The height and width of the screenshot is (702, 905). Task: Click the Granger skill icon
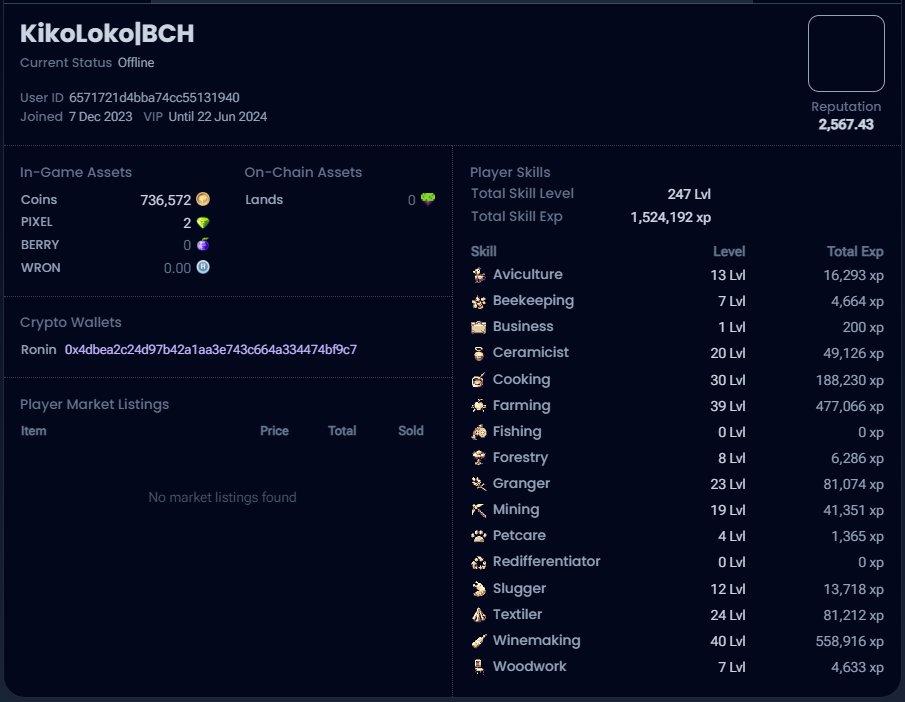[478, 484]
